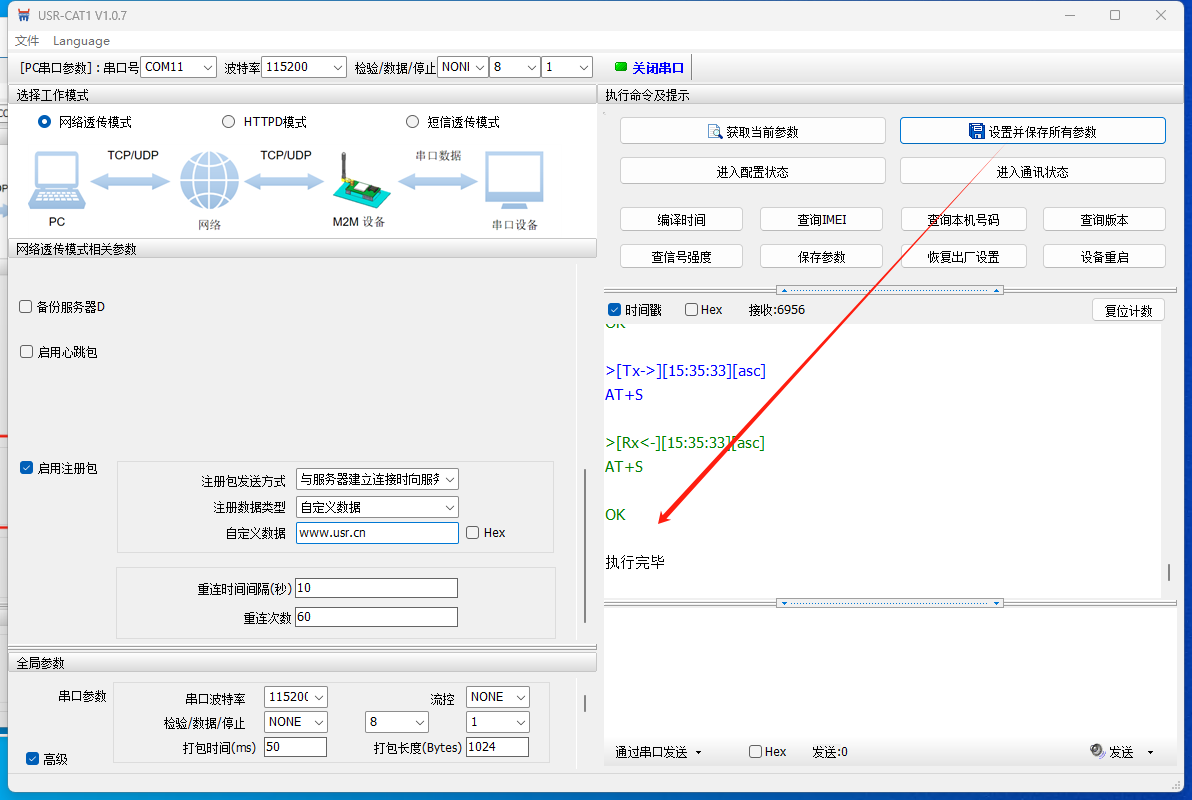1192x800 pixels.
Task: Click the 获取当前参数 button
Action: click(753, 131)
